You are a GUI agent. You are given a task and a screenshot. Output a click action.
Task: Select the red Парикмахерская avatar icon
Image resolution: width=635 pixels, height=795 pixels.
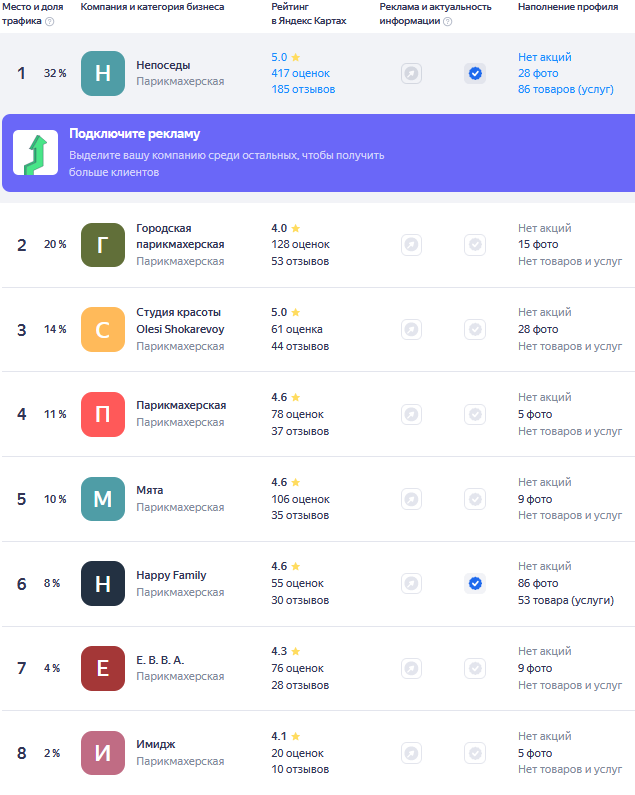click(103, 414)
